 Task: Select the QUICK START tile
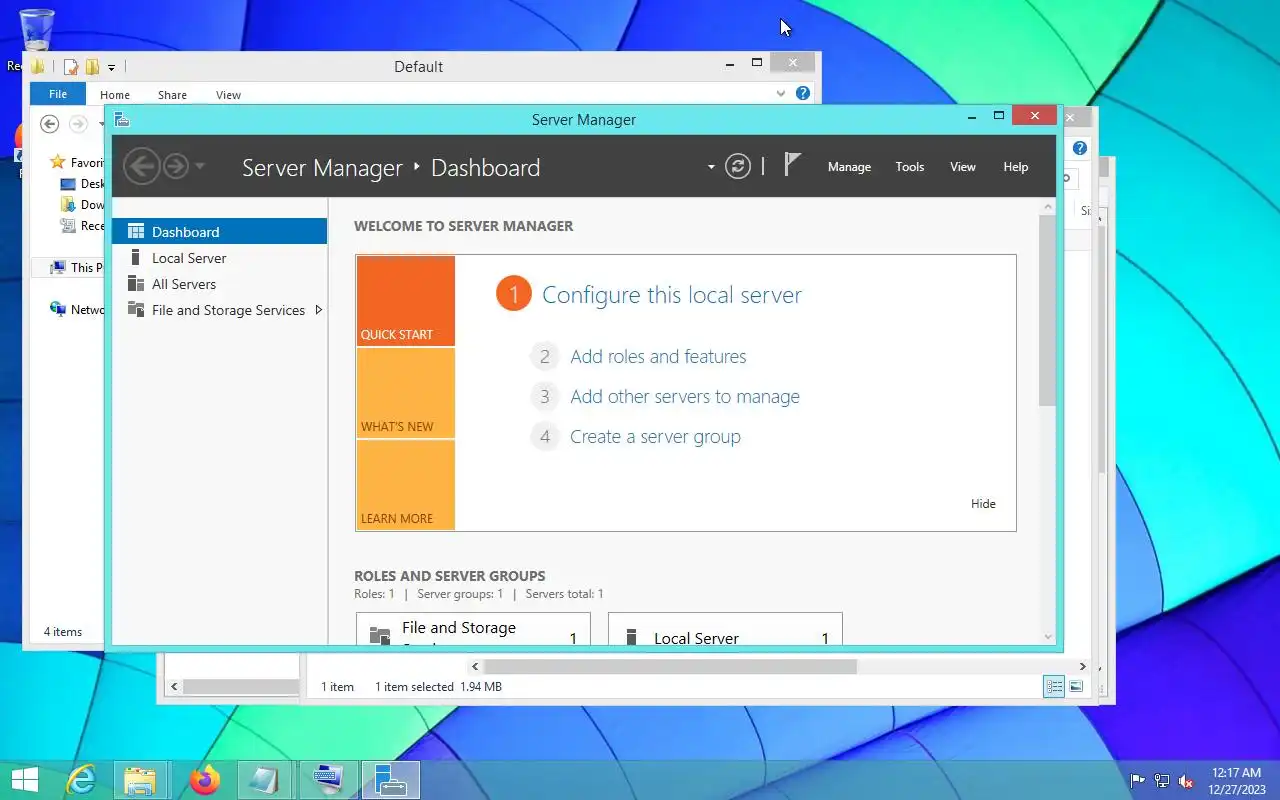(406, 301)
